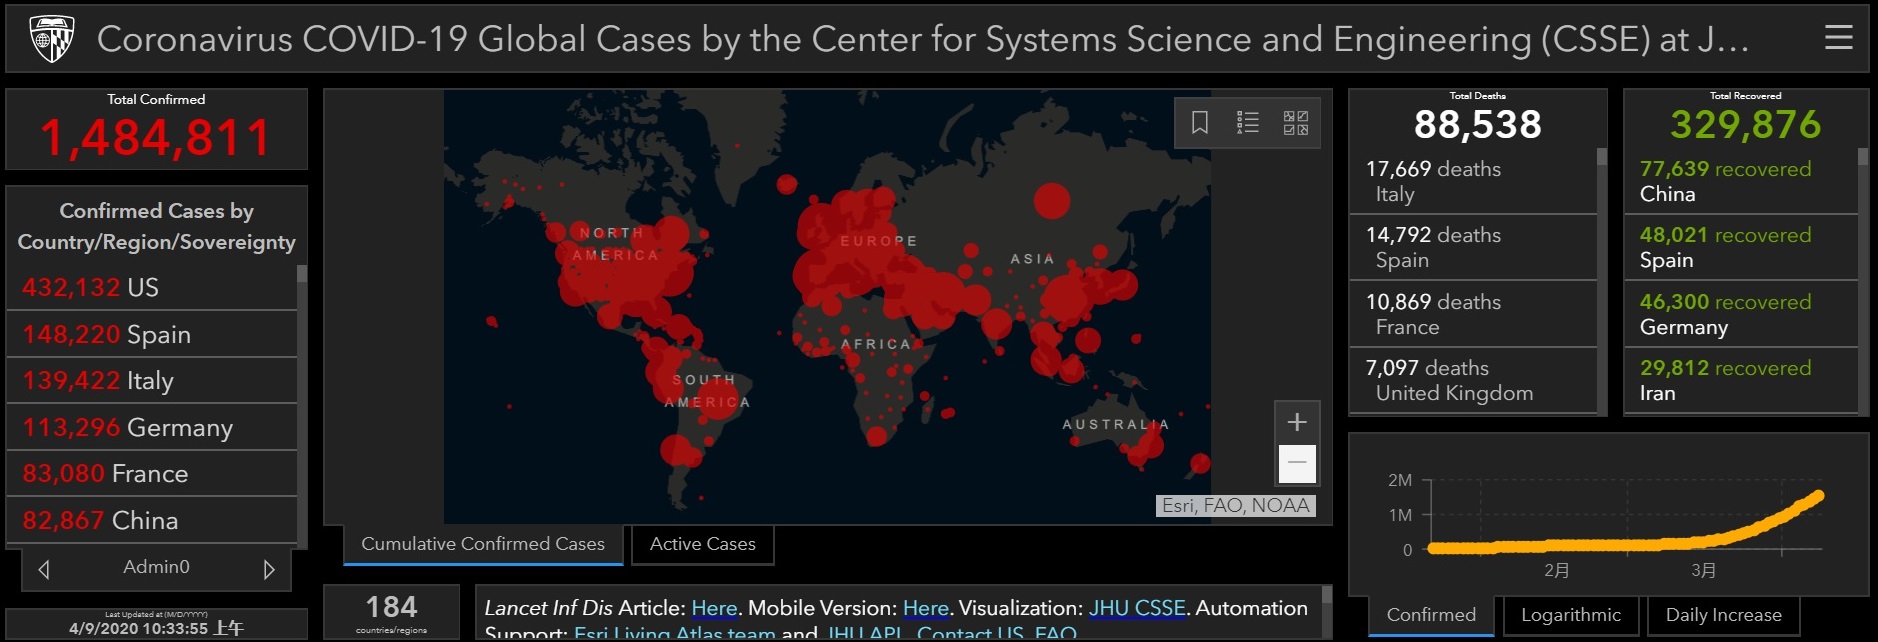The image size is (1878, 642).
Task: Zoom out on the map
Action: [x=1297, y=463]
